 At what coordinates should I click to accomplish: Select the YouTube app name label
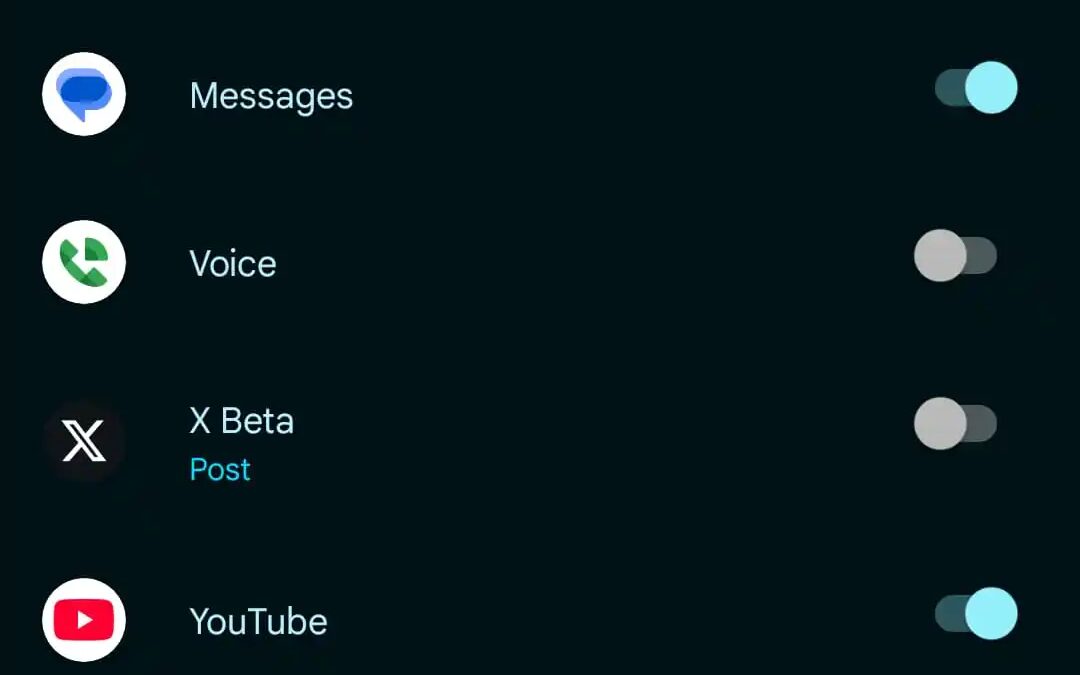[258, 622]
